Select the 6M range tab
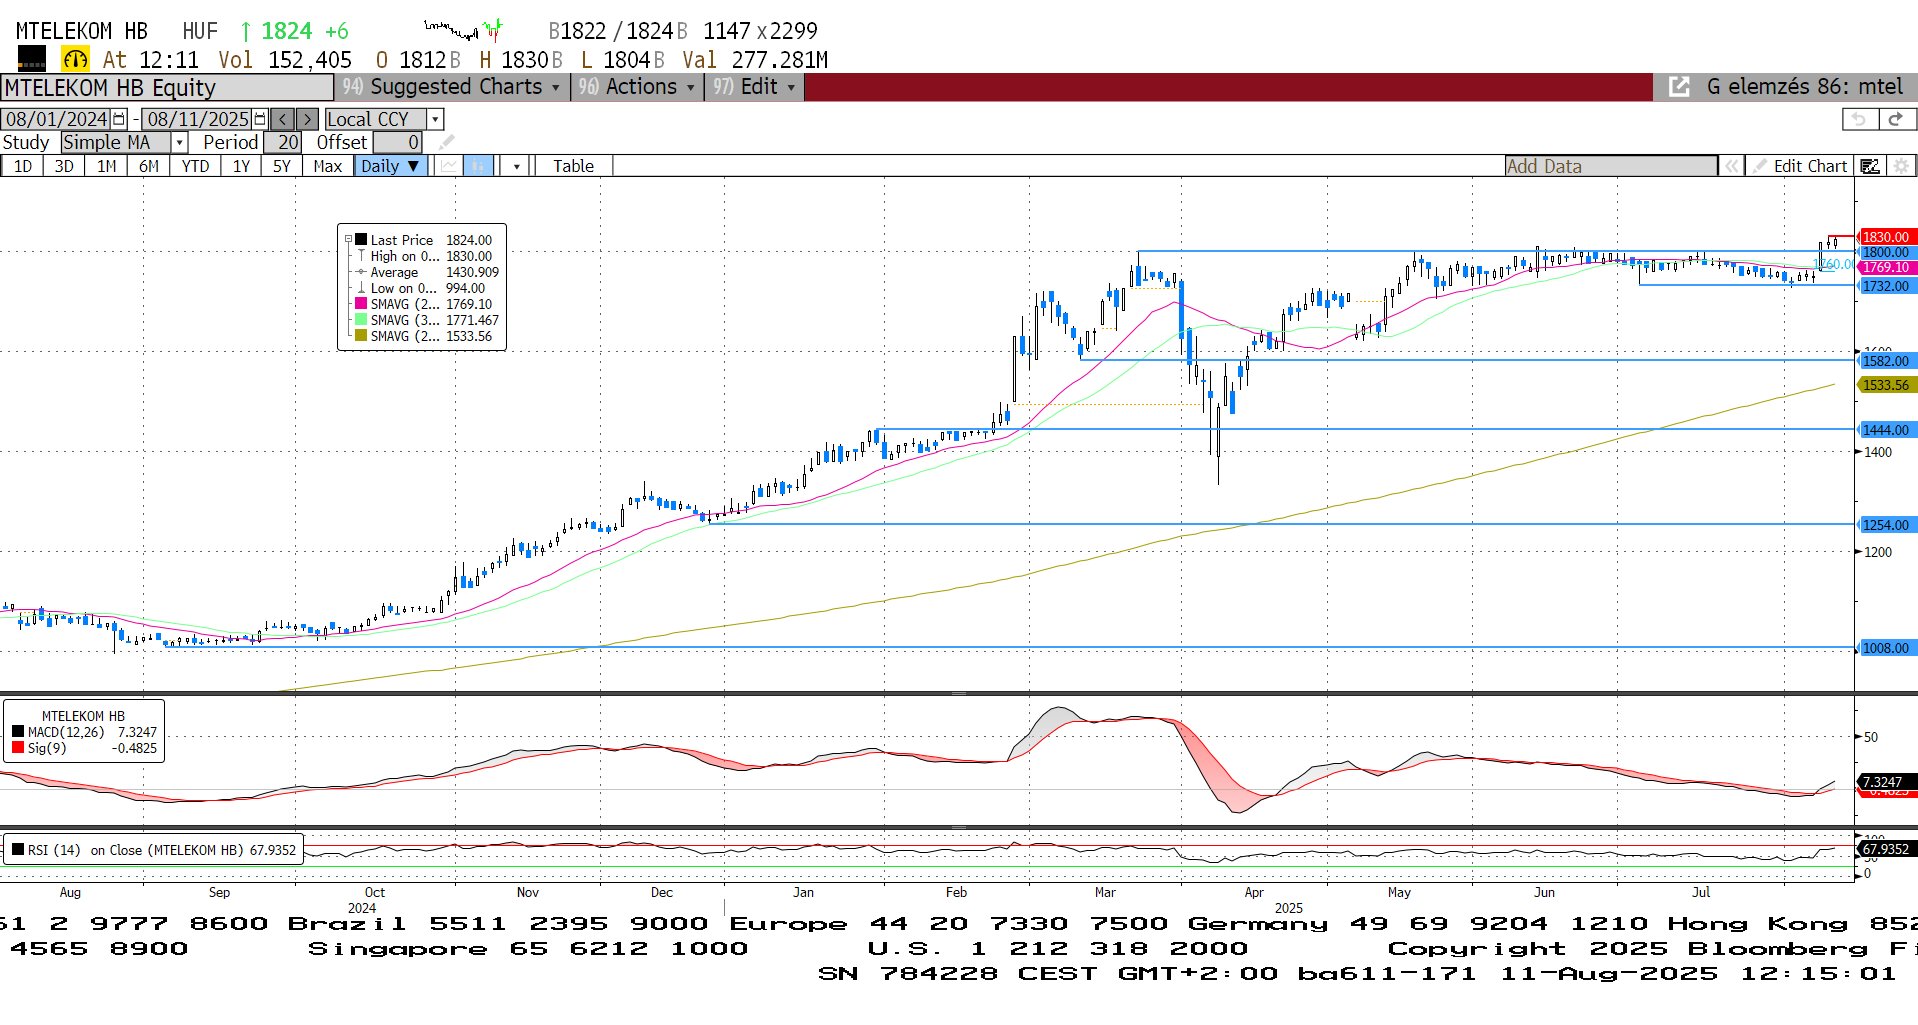1918x1025 pixels. click(x=149, y=166)
